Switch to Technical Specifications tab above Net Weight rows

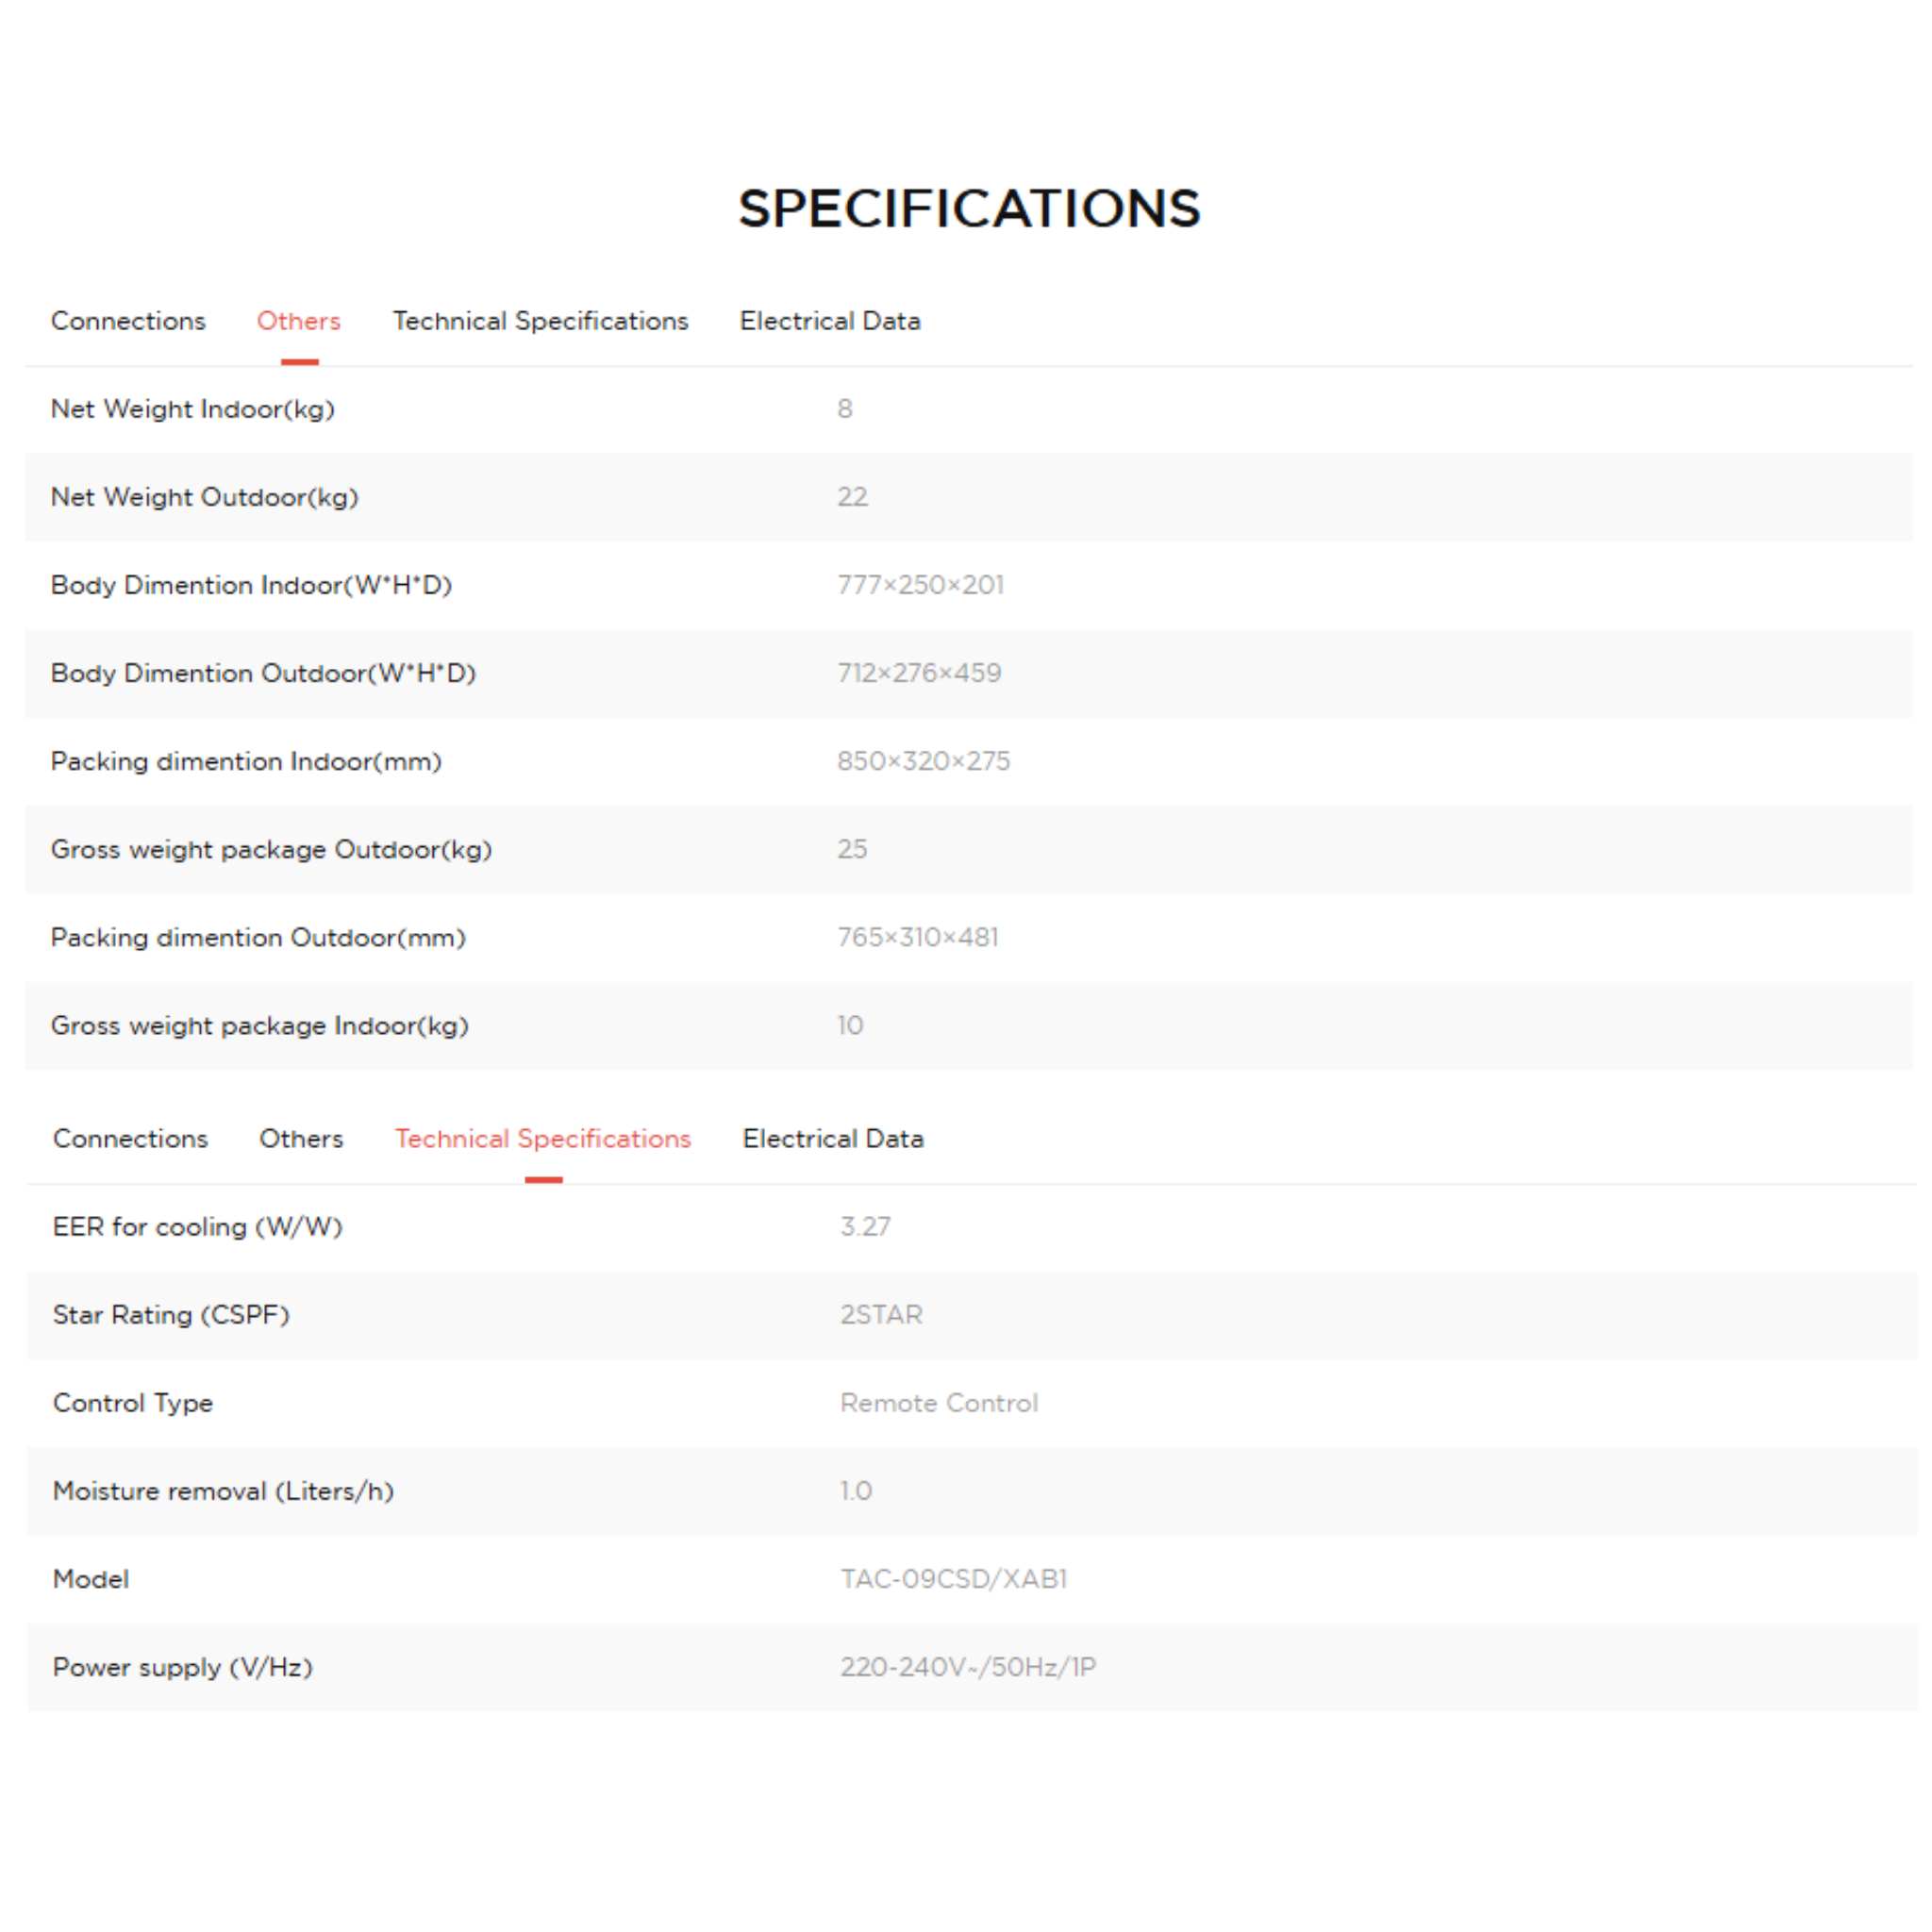click(x=540, y=321)
